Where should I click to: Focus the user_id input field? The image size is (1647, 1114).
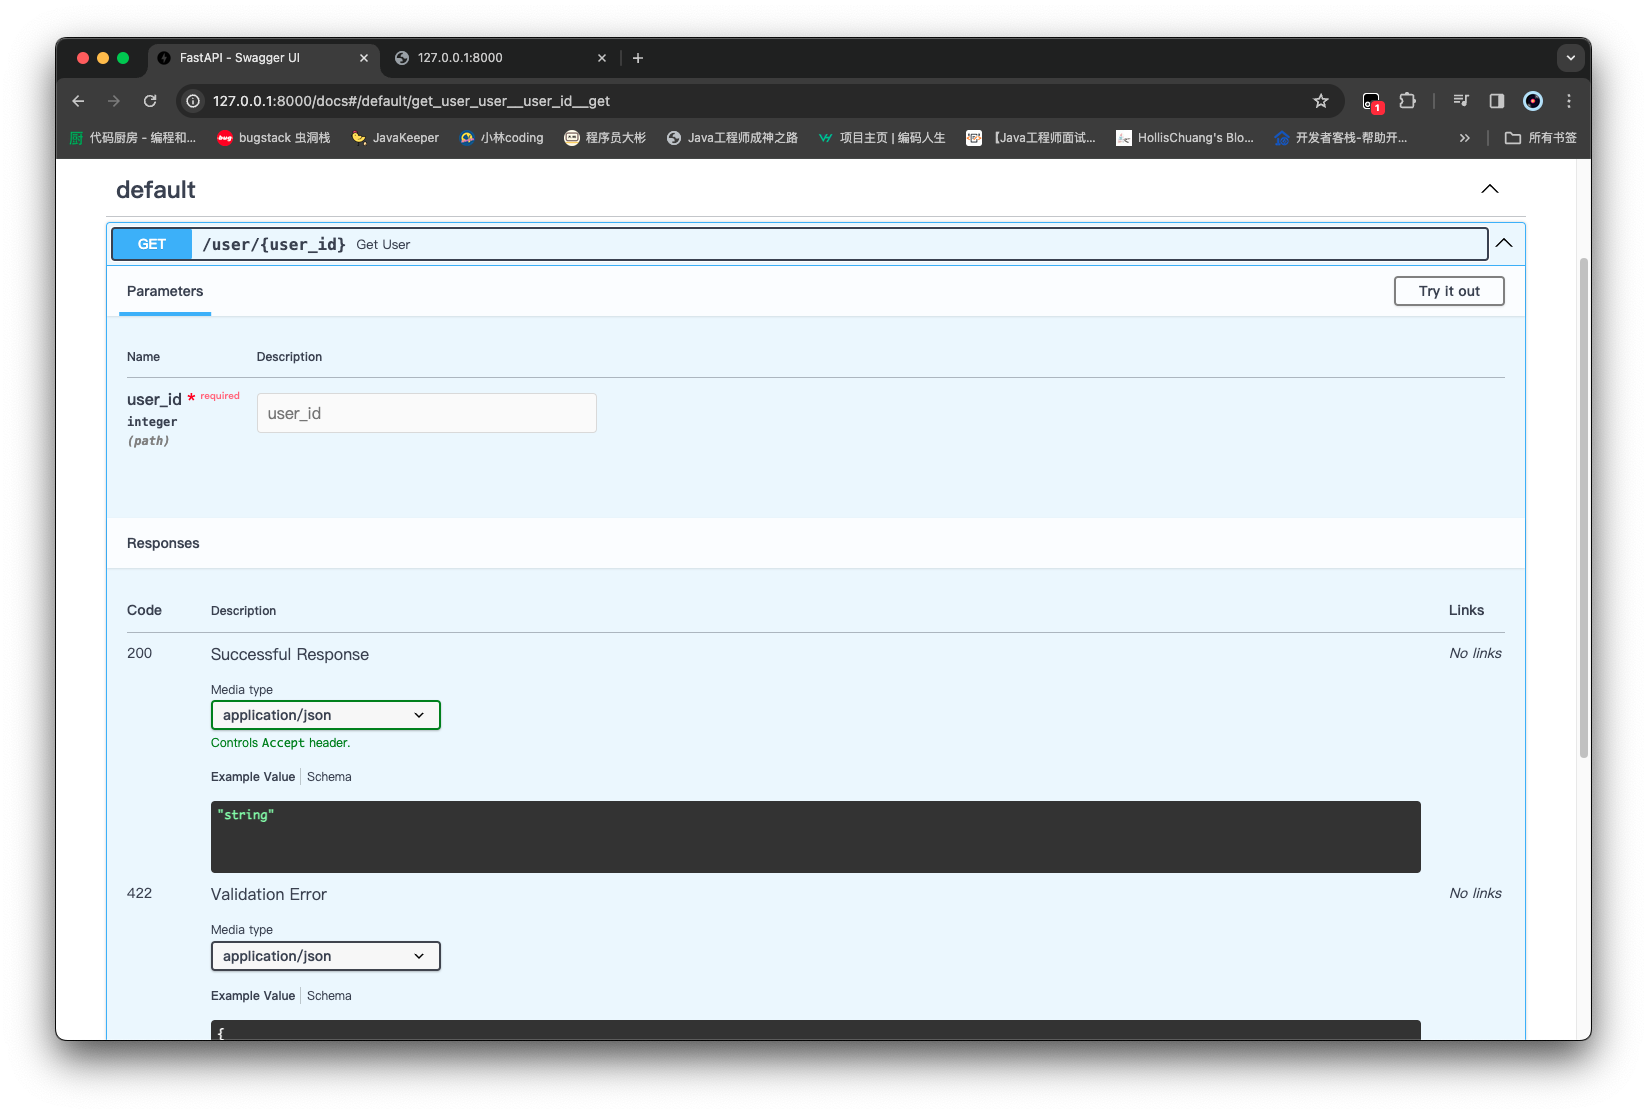pos(427,413)
